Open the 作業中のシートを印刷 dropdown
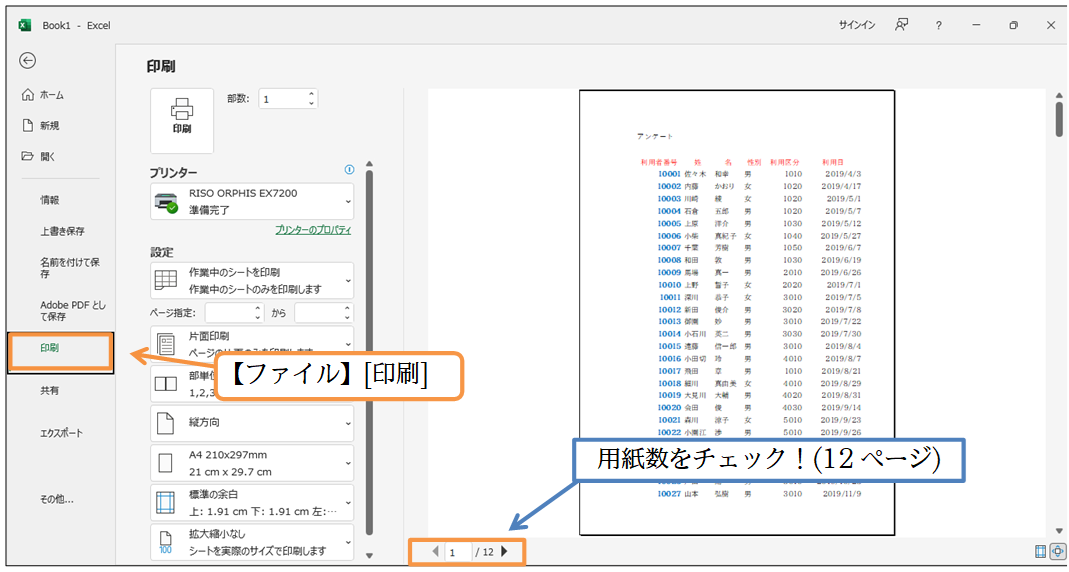This screenshot has width=1069, height=572. [x=252, y=280]
